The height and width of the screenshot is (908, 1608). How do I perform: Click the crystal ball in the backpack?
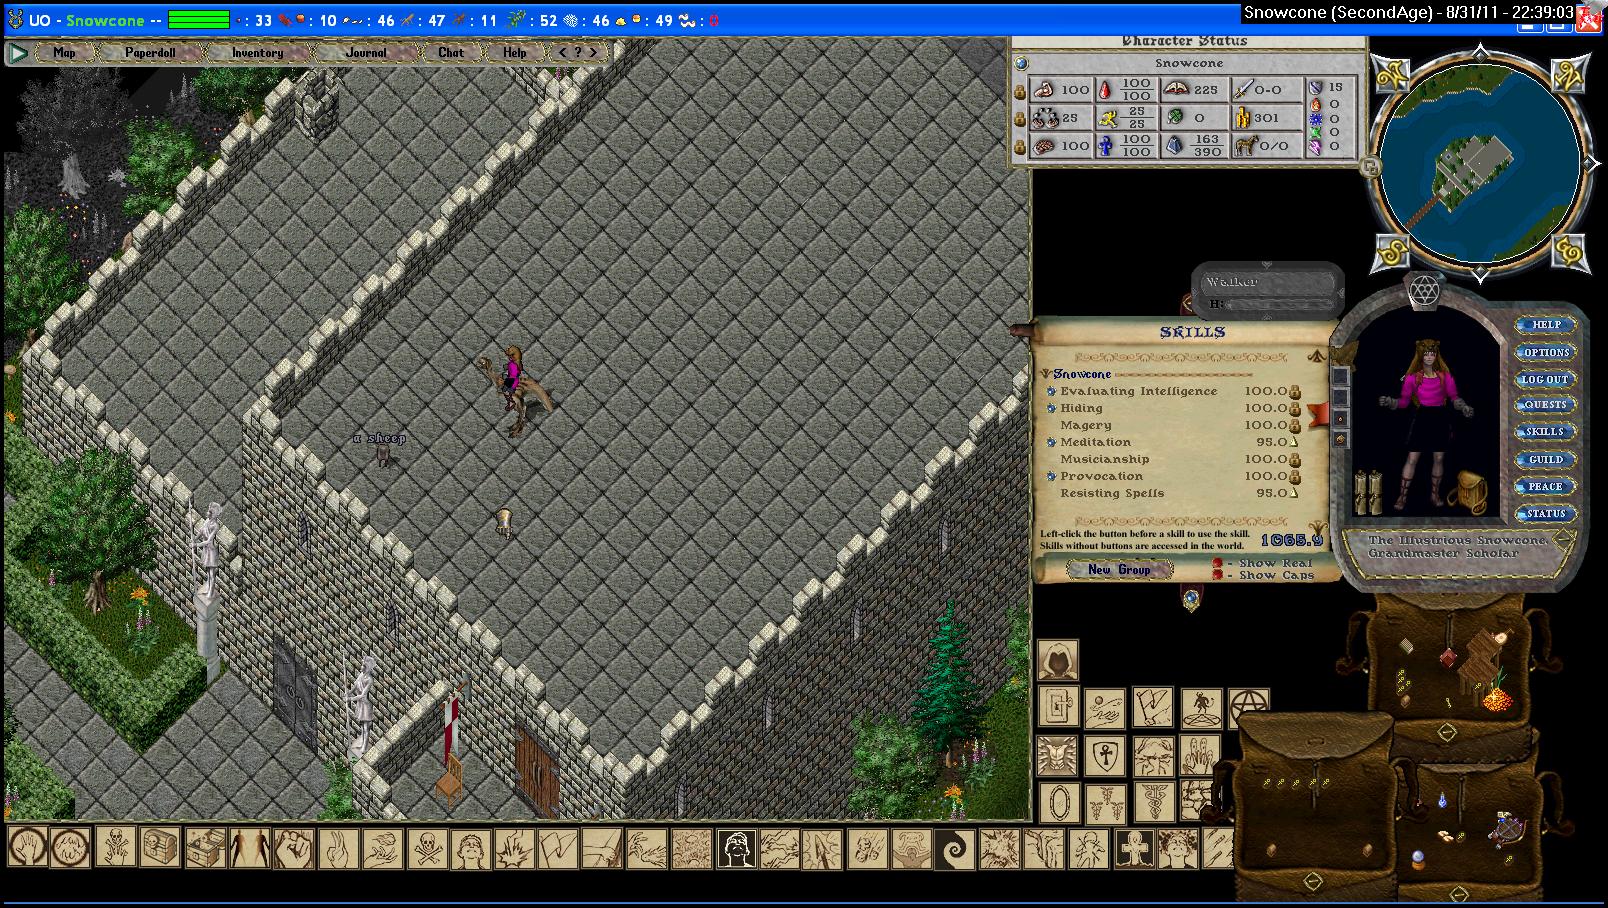click(x=1418, y=860)
